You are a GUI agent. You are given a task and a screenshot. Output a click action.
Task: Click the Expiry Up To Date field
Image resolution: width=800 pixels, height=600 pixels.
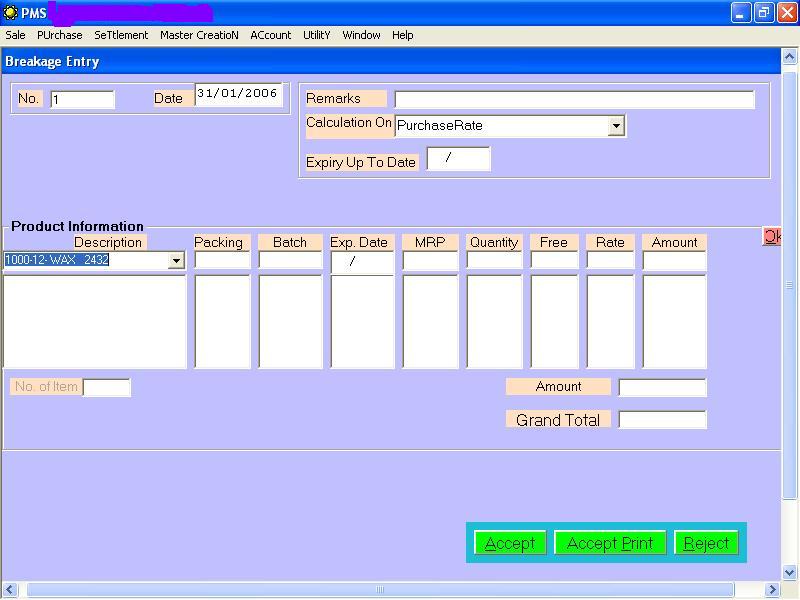click(458, 158)
